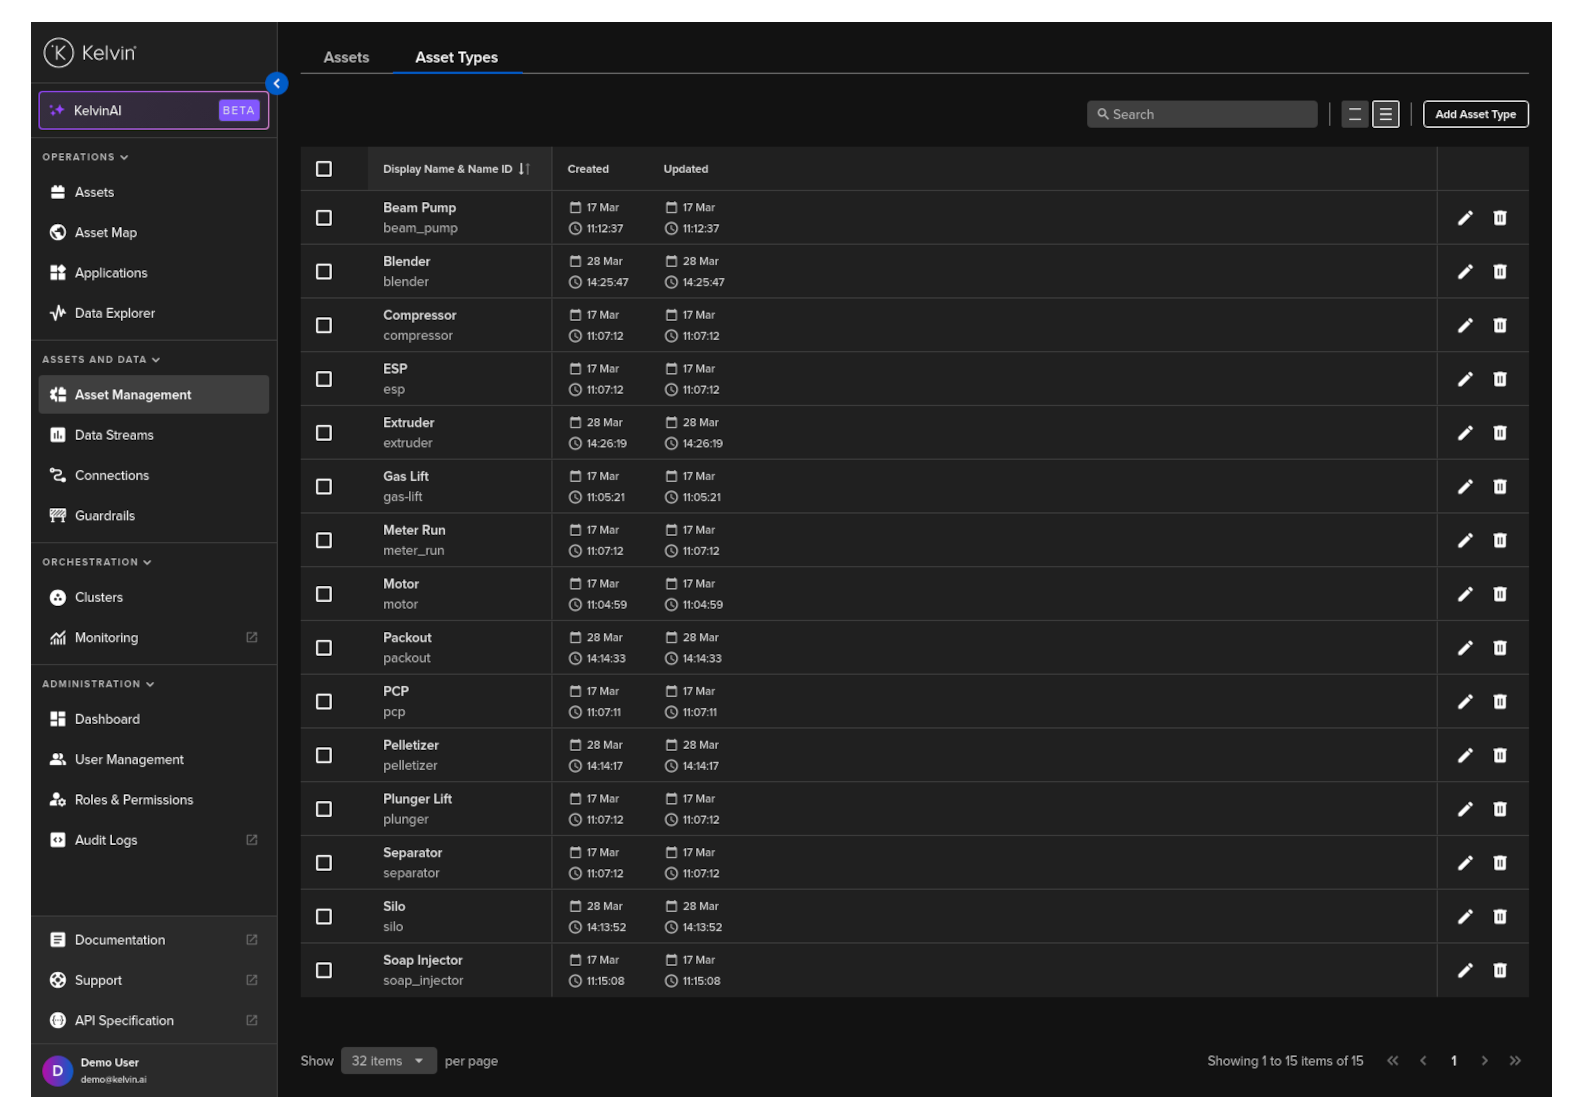The image size is (1584, 1120).
Task: Select all rows with header checkbox
Action: click(x=324, y=169)
